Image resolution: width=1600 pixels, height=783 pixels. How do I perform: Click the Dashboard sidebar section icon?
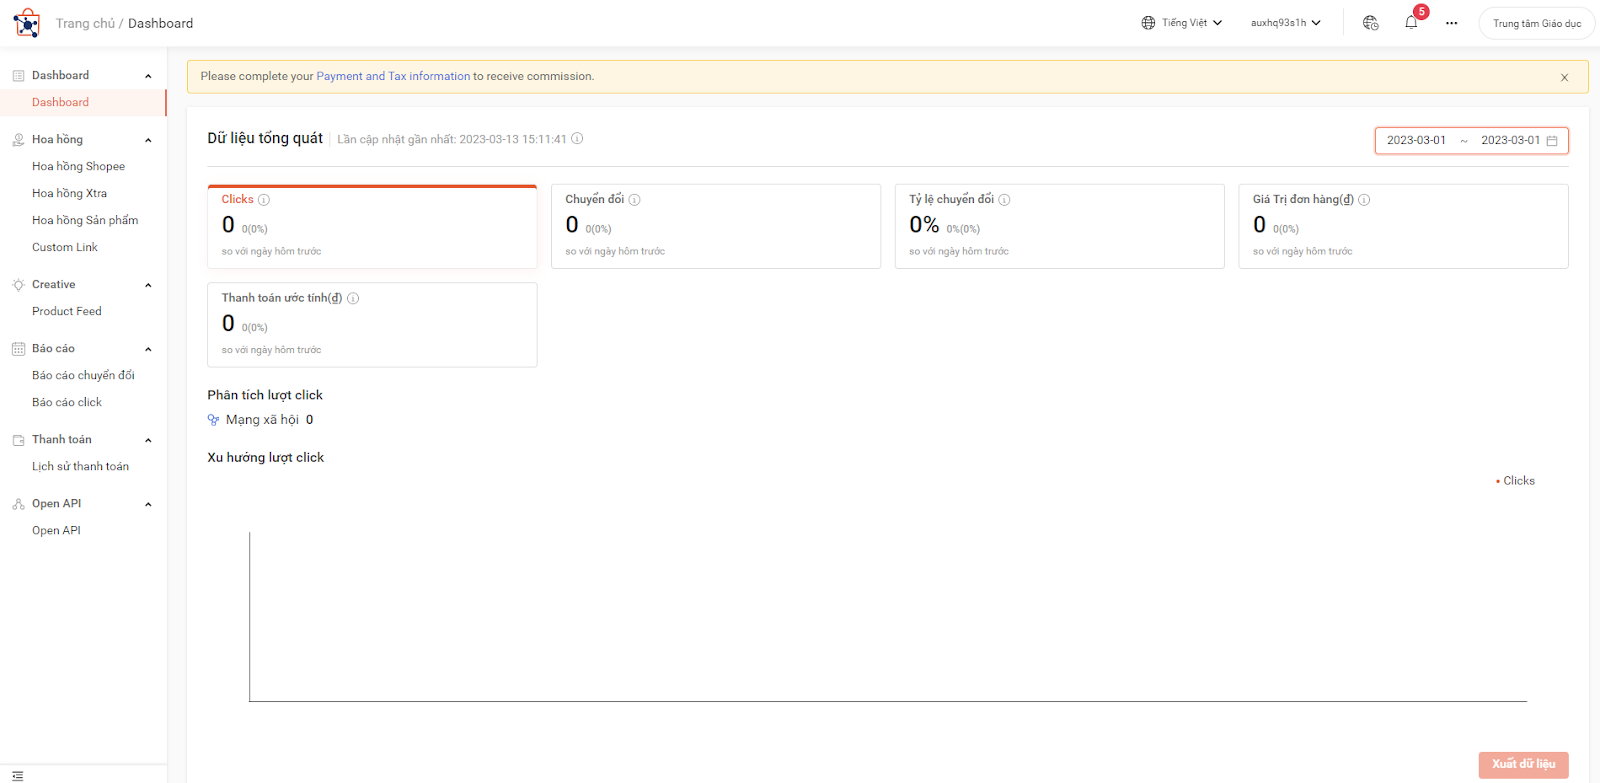(x=18, y=76)
